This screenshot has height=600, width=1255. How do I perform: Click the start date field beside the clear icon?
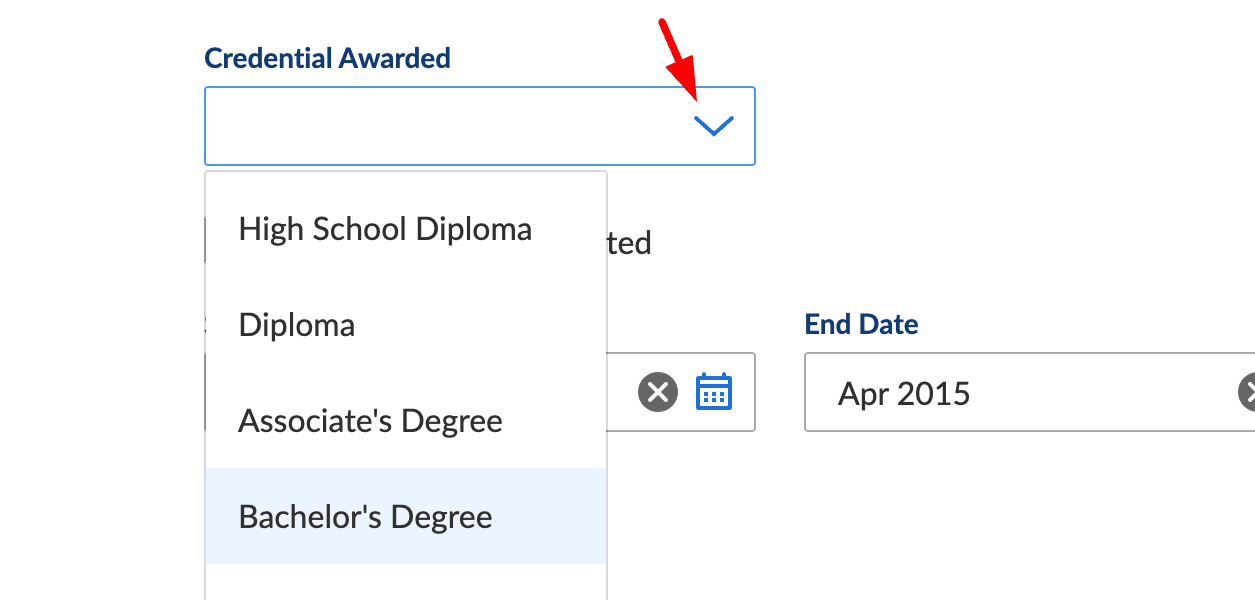pyautogui.click(x=620, y=392)
